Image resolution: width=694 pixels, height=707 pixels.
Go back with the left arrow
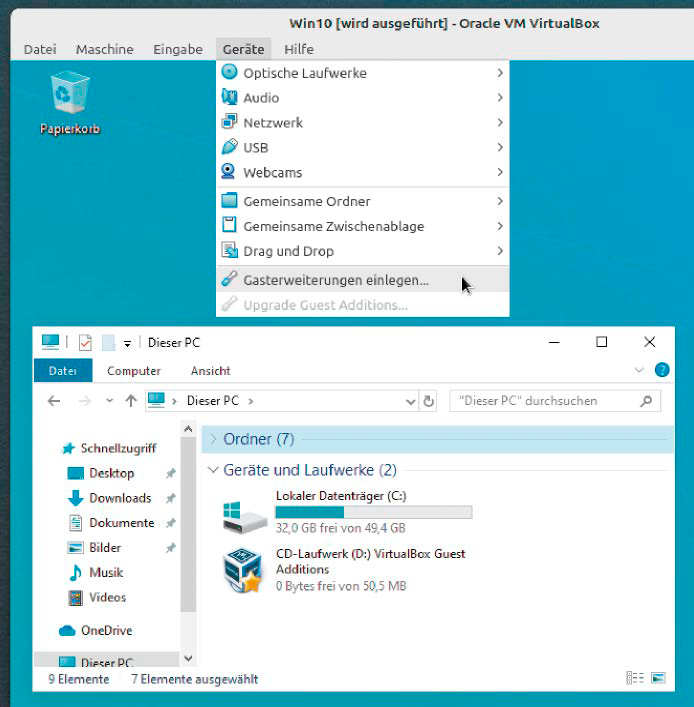pos(54,400)
